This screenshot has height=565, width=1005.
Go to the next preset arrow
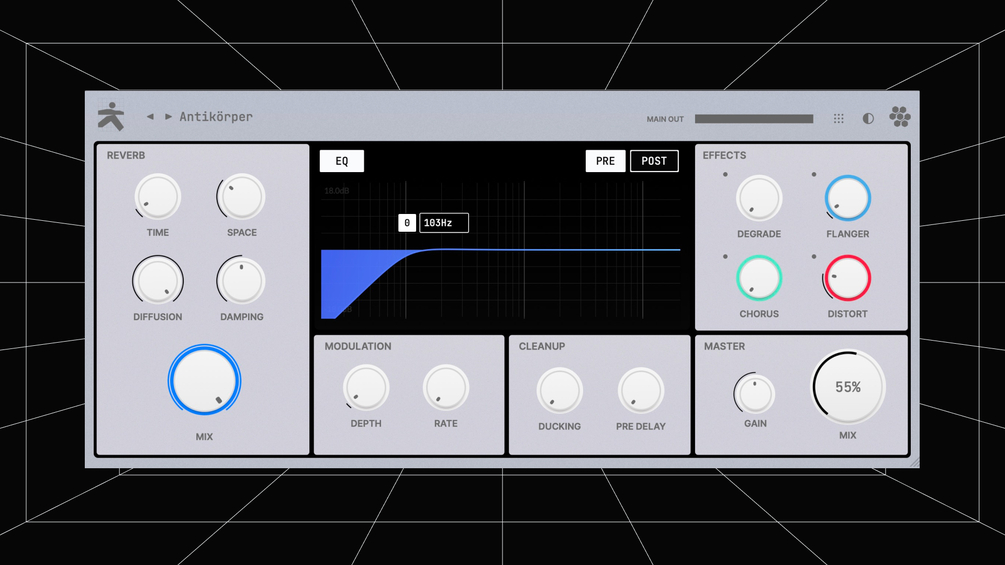(168, 117)
